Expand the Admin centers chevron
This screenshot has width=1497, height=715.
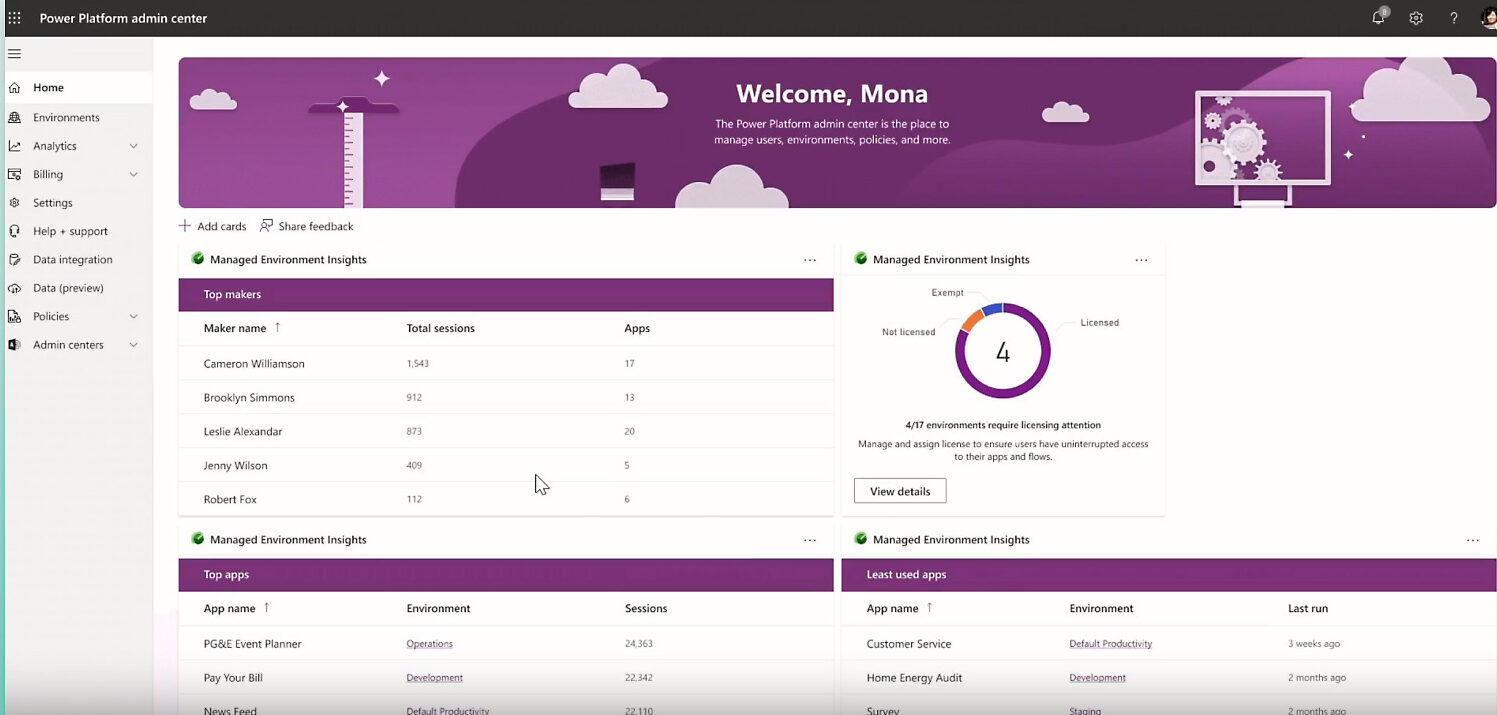(134, 345)
